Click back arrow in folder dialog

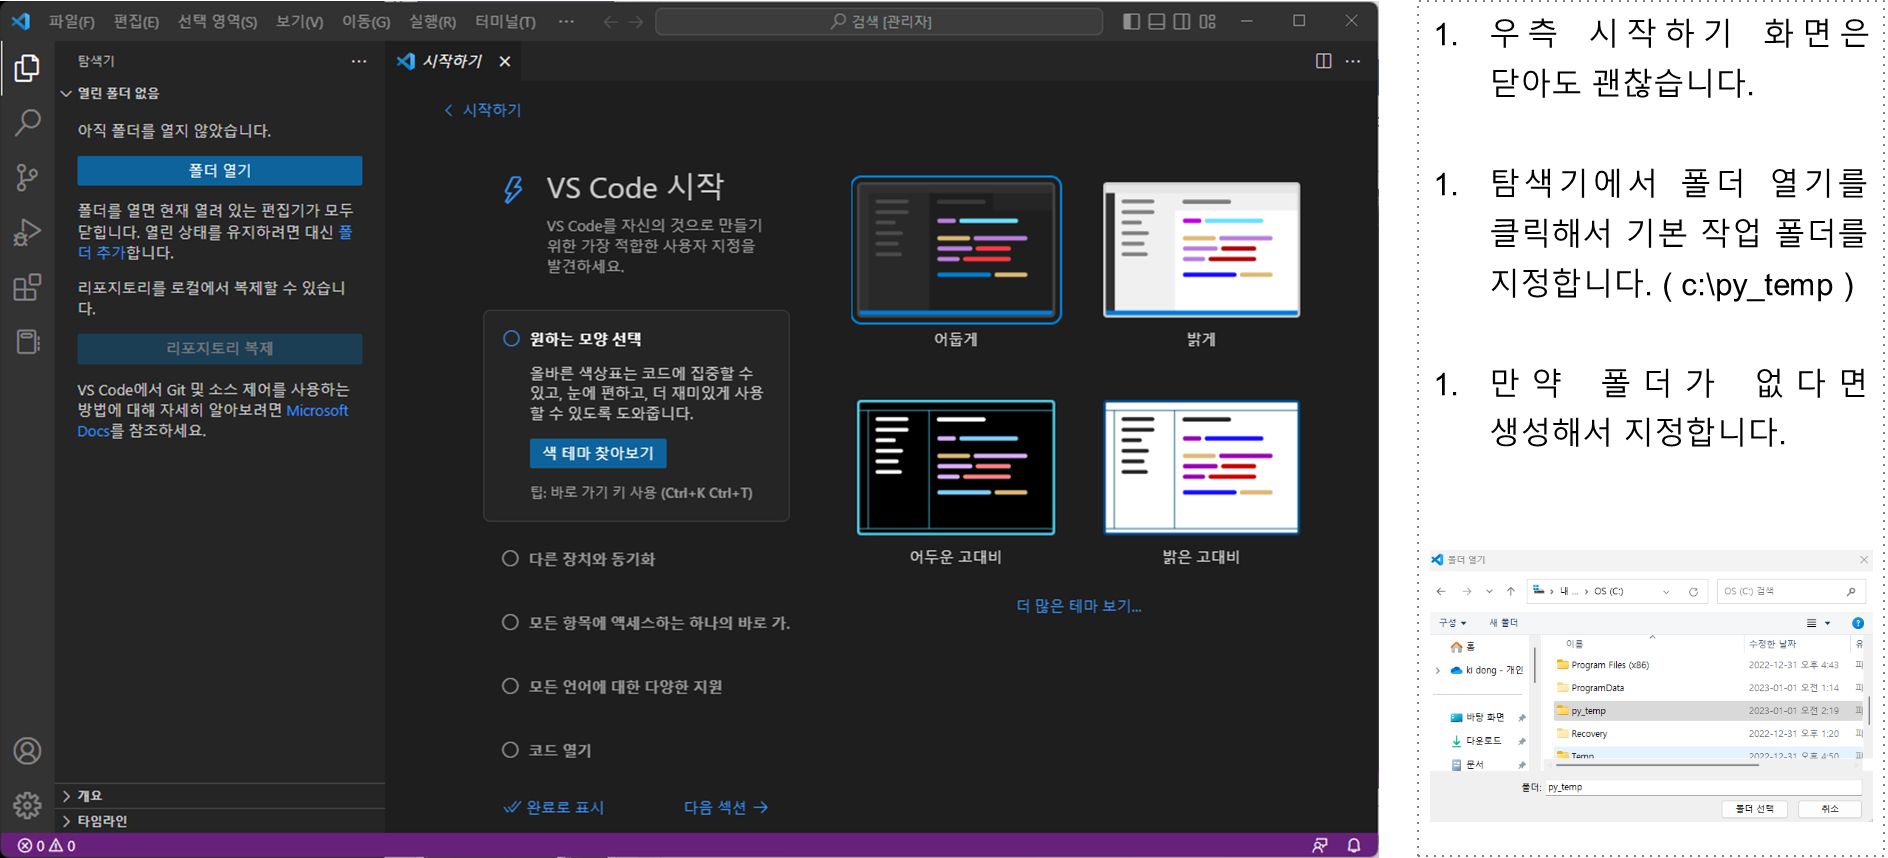1441,591
